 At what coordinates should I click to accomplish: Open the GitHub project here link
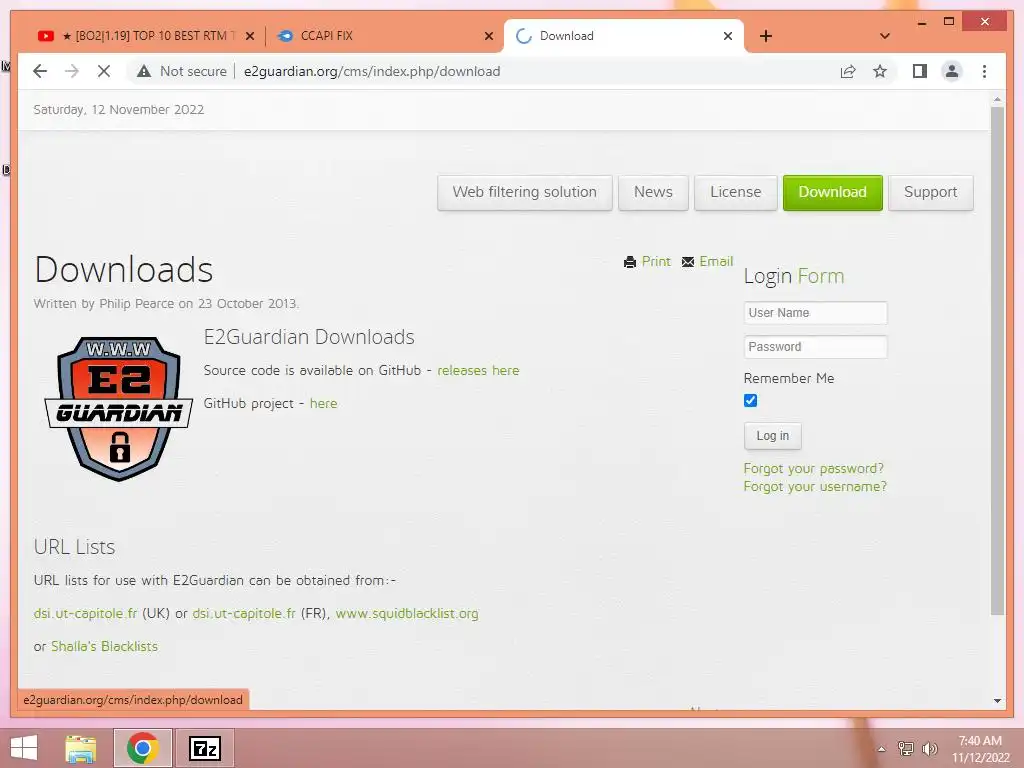point(323,404)
